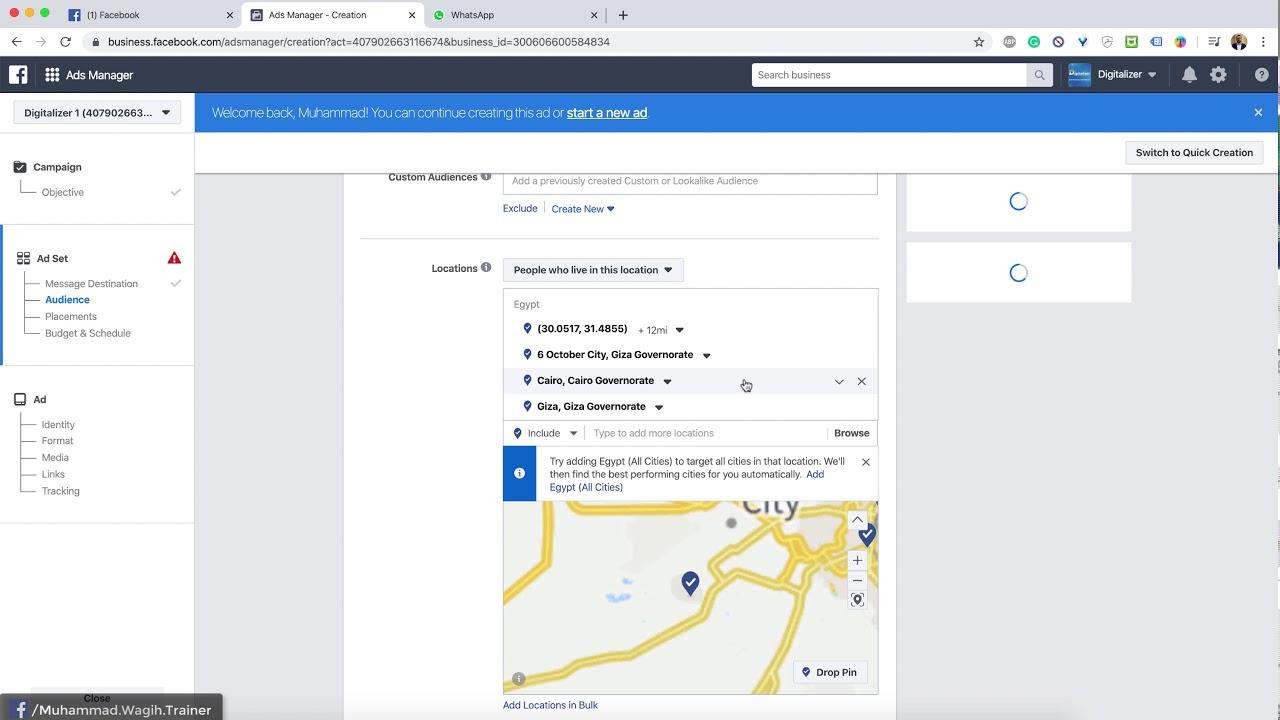Open the Digitalizer business dropdown
1280x720 pixels.
(x=1113, y=75)
